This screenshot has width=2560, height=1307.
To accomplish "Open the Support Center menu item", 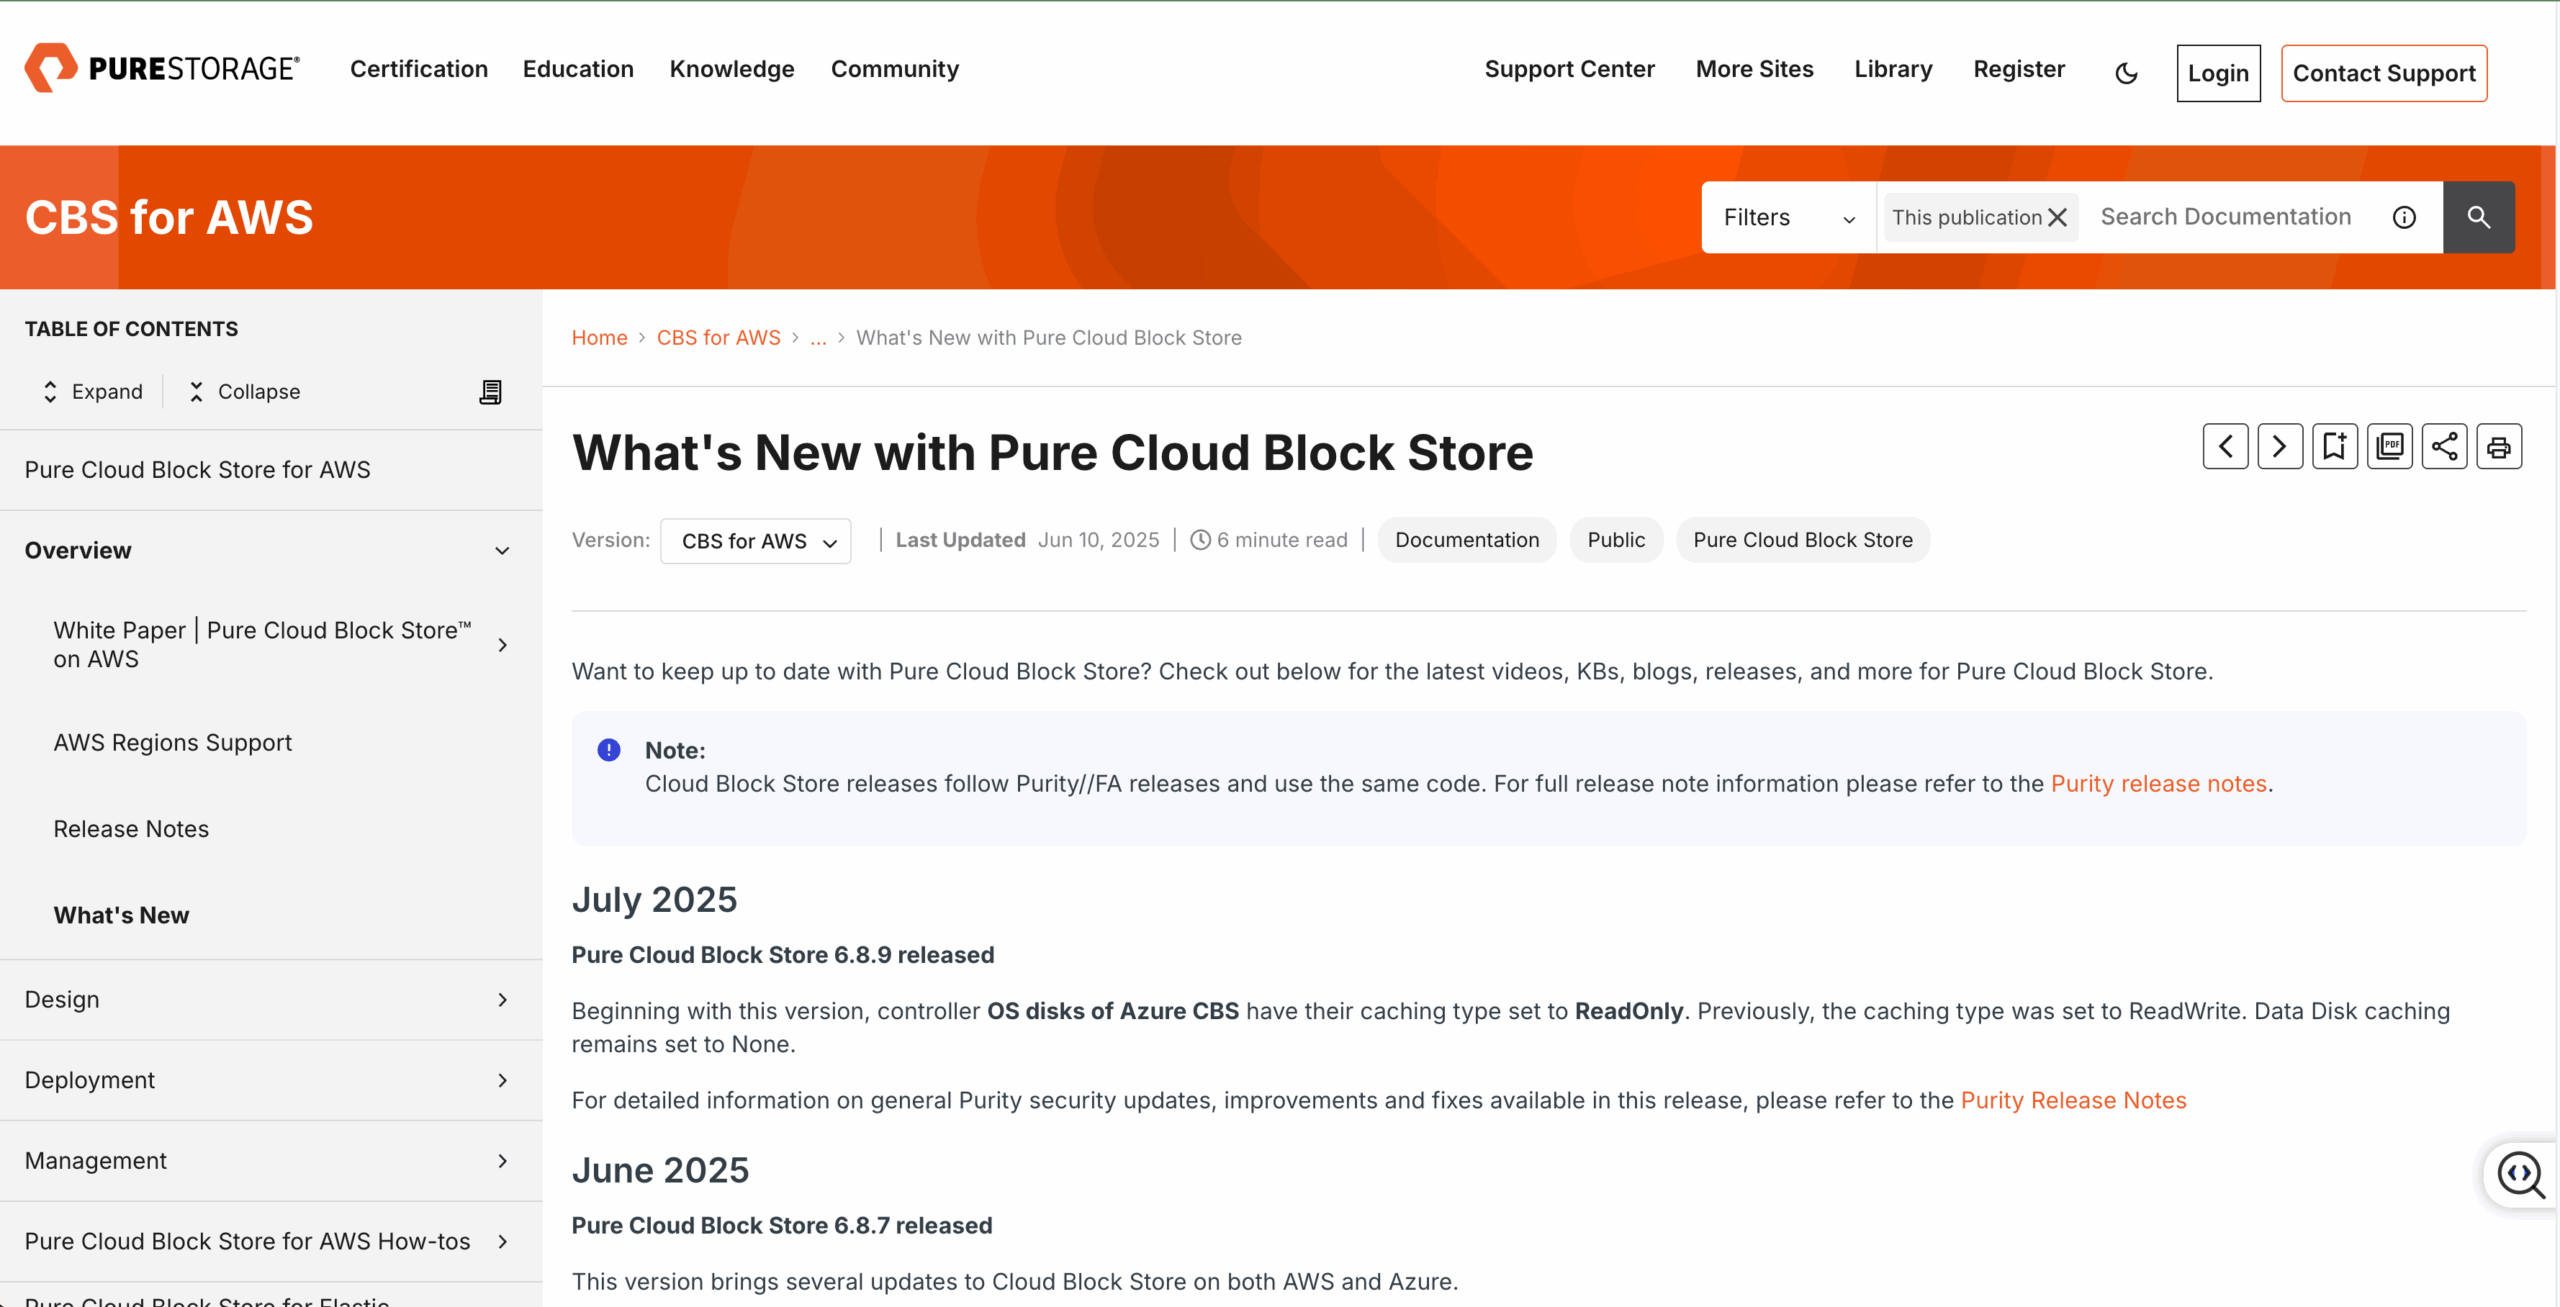I will click(1569, 69).
